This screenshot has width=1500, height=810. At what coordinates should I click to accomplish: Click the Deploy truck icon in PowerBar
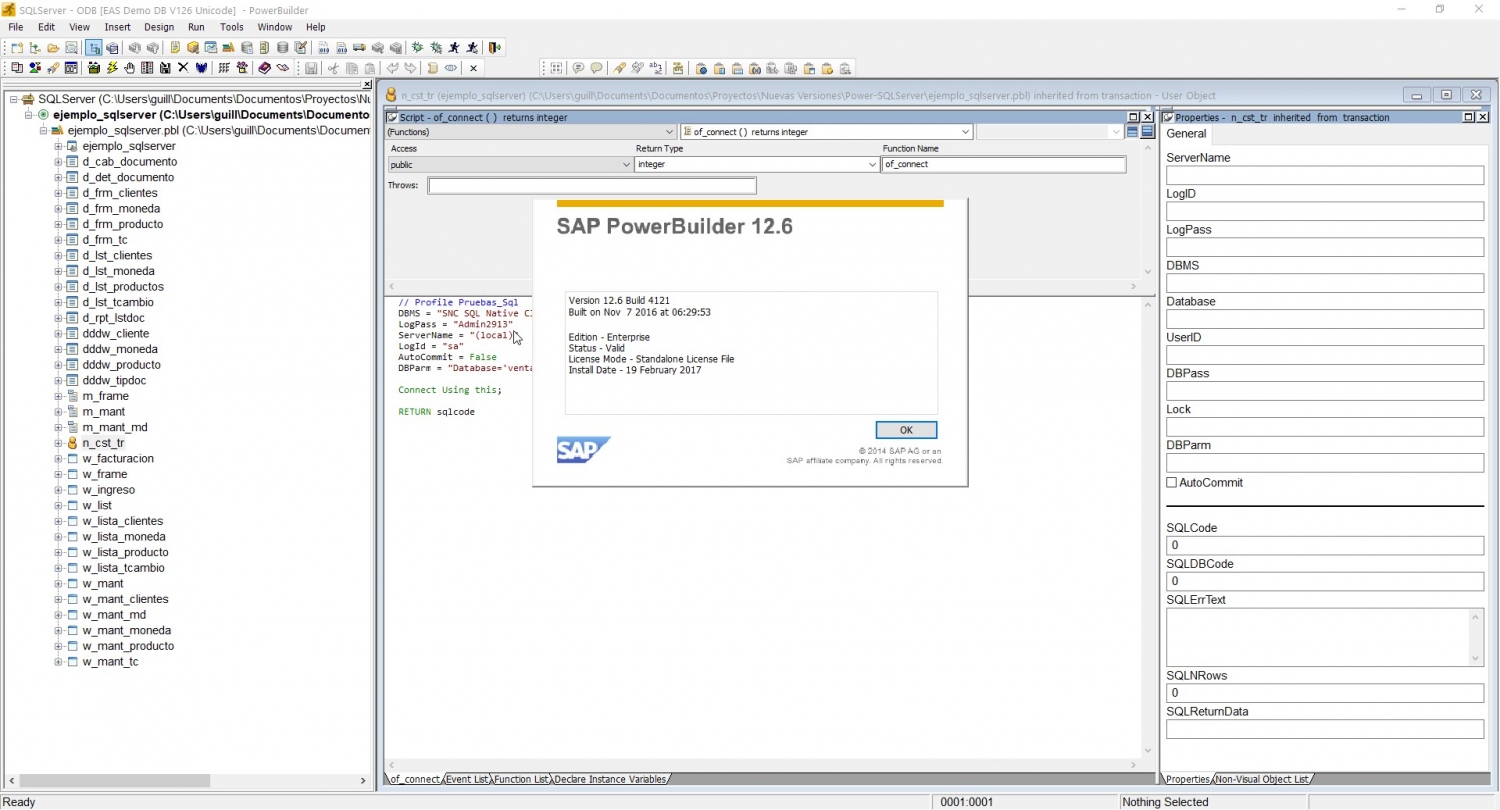click(x=359, y=48)
